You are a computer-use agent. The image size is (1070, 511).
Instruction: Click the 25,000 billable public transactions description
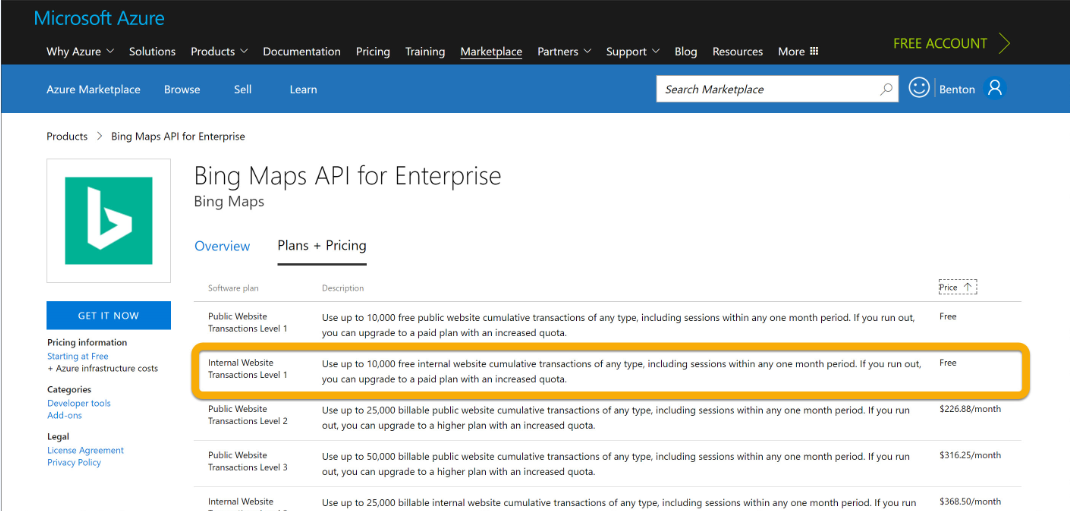pos(616,418)
